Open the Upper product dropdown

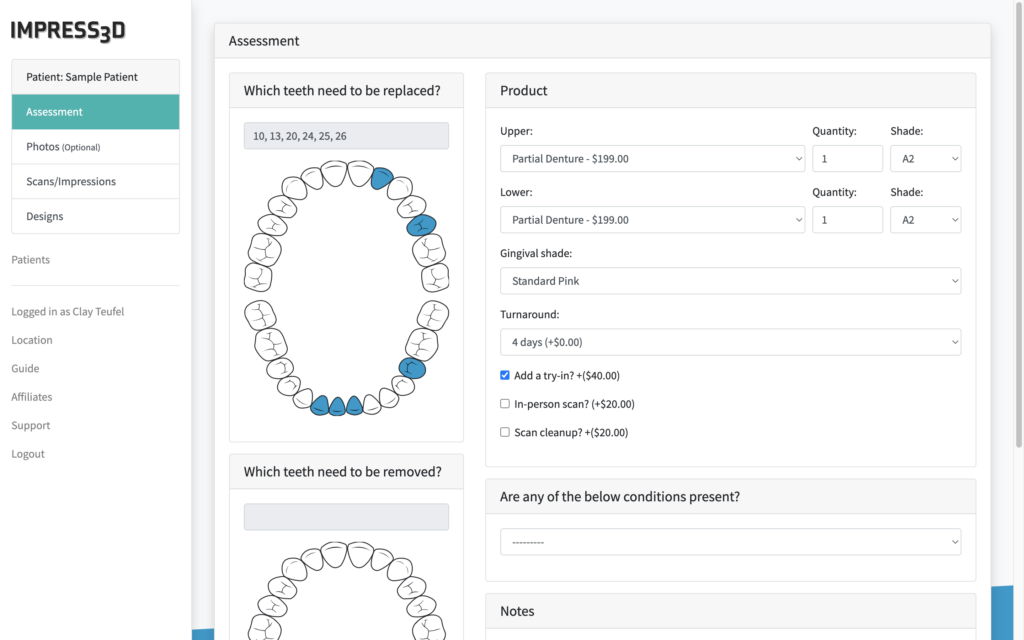pos(652,159)
